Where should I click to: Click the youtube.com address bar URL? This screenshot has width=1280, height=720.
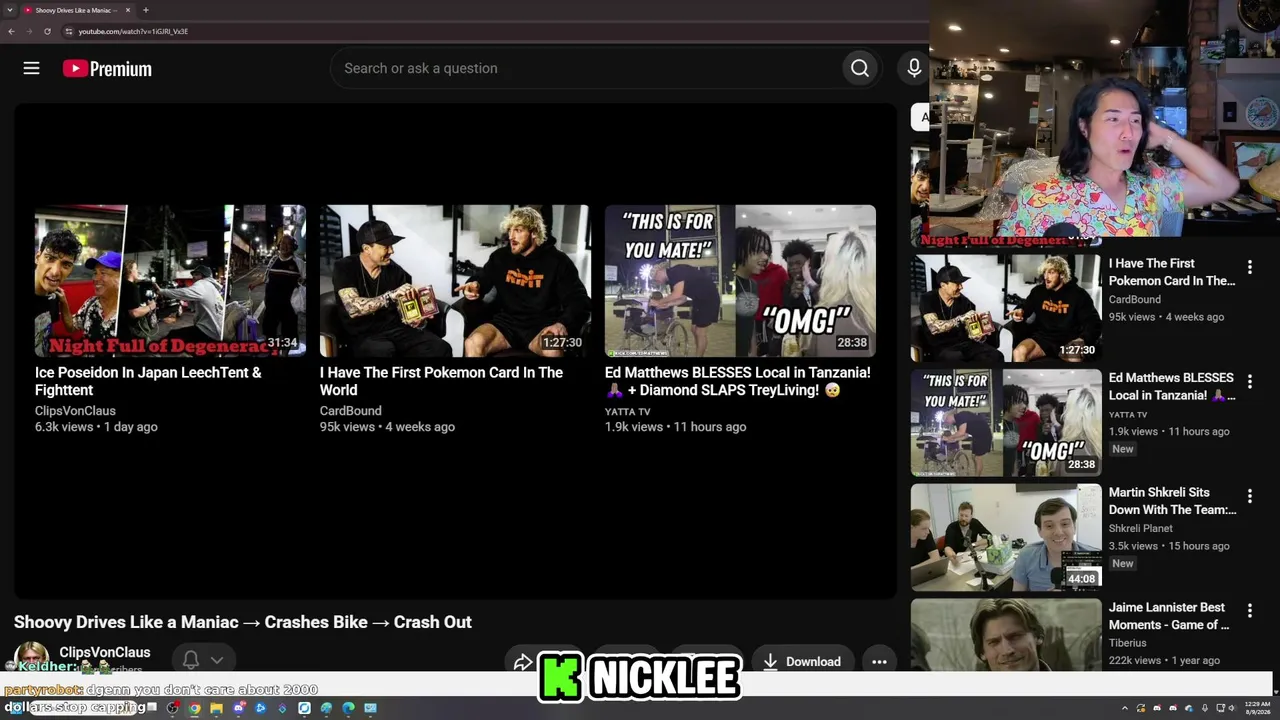133,31
